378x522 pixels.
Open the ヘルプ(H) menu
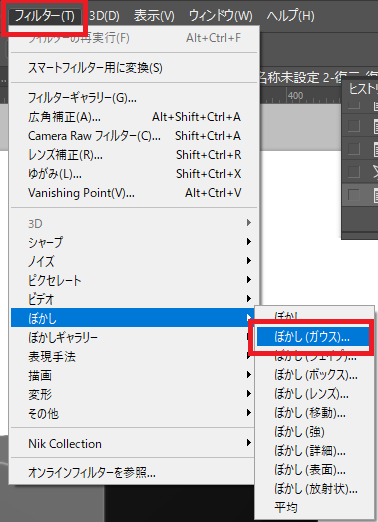point(290,16)
